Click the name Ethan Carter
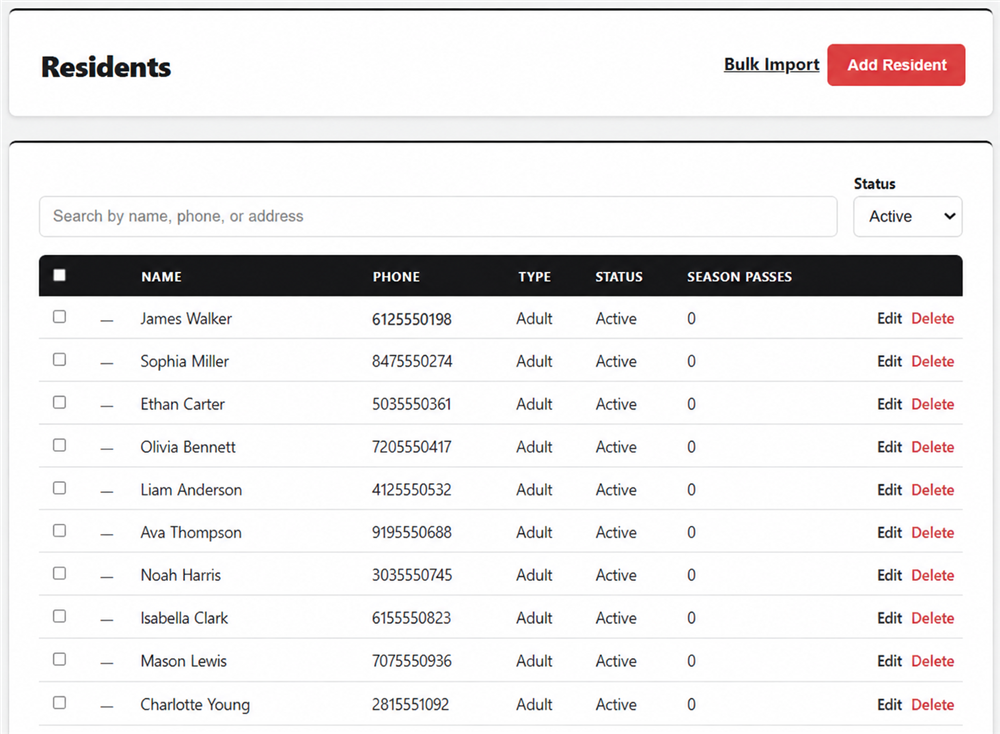 pos(182,404)
